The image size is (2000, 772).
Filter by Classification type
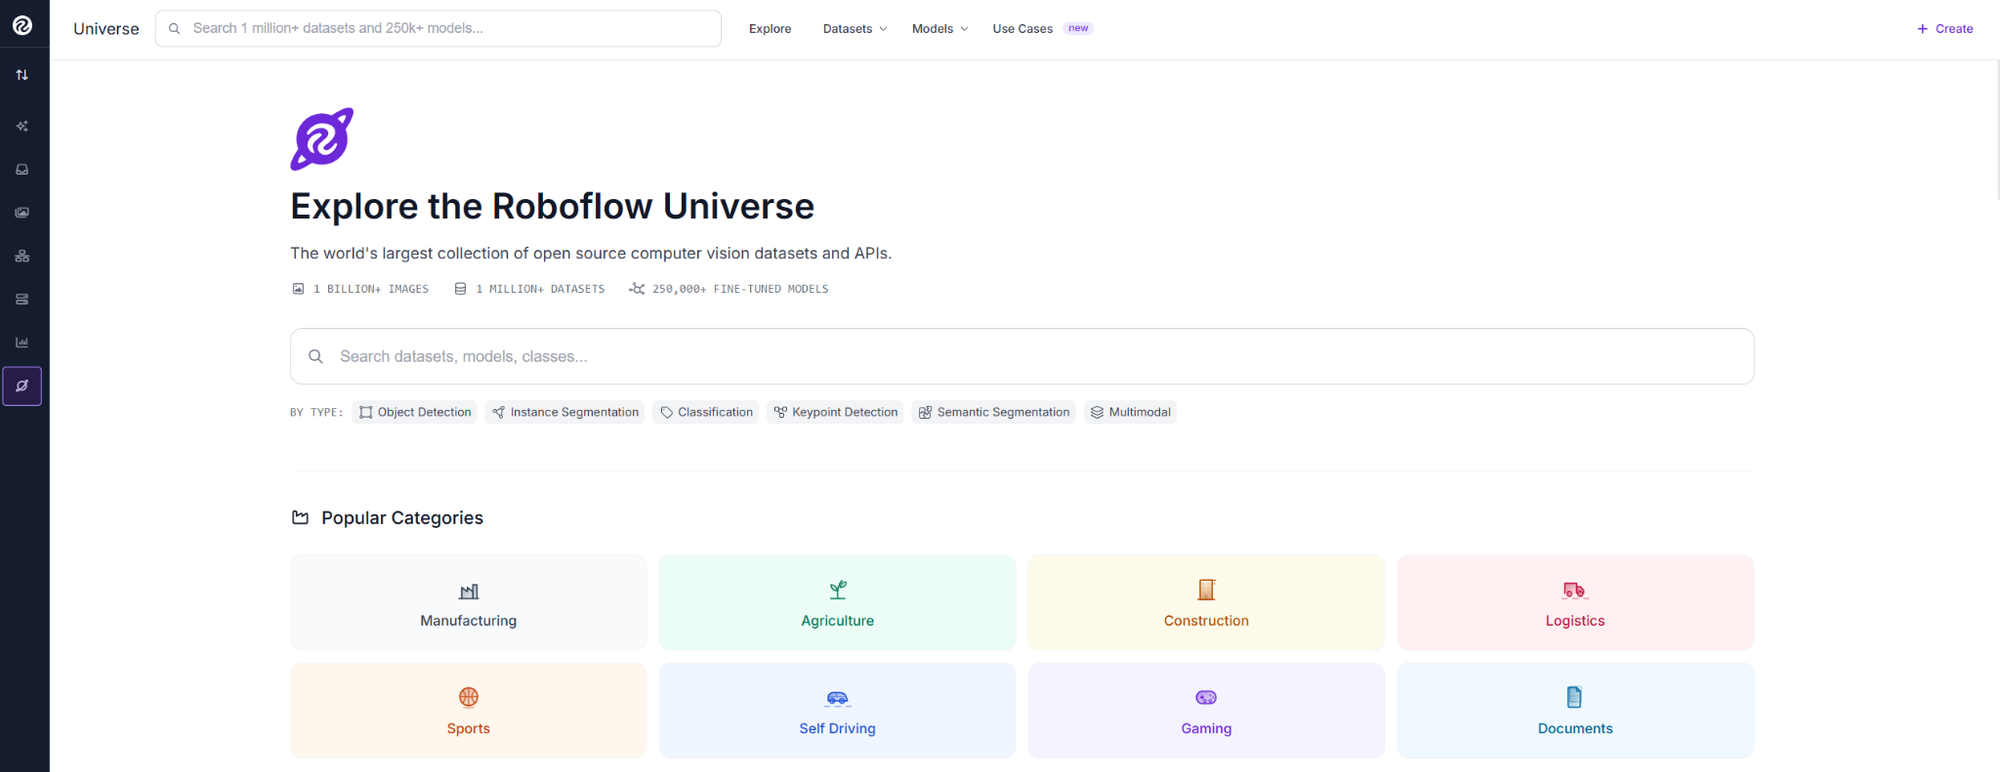tap(706, 412)
